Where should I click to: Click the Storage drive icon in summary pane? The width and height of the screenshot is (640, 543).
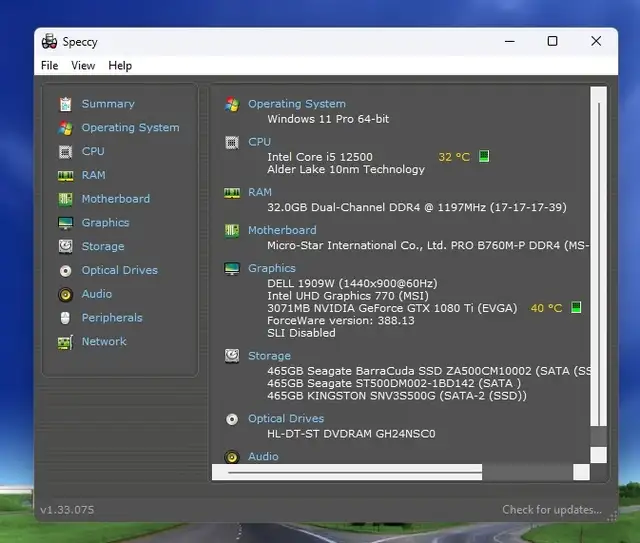[232, 356]
